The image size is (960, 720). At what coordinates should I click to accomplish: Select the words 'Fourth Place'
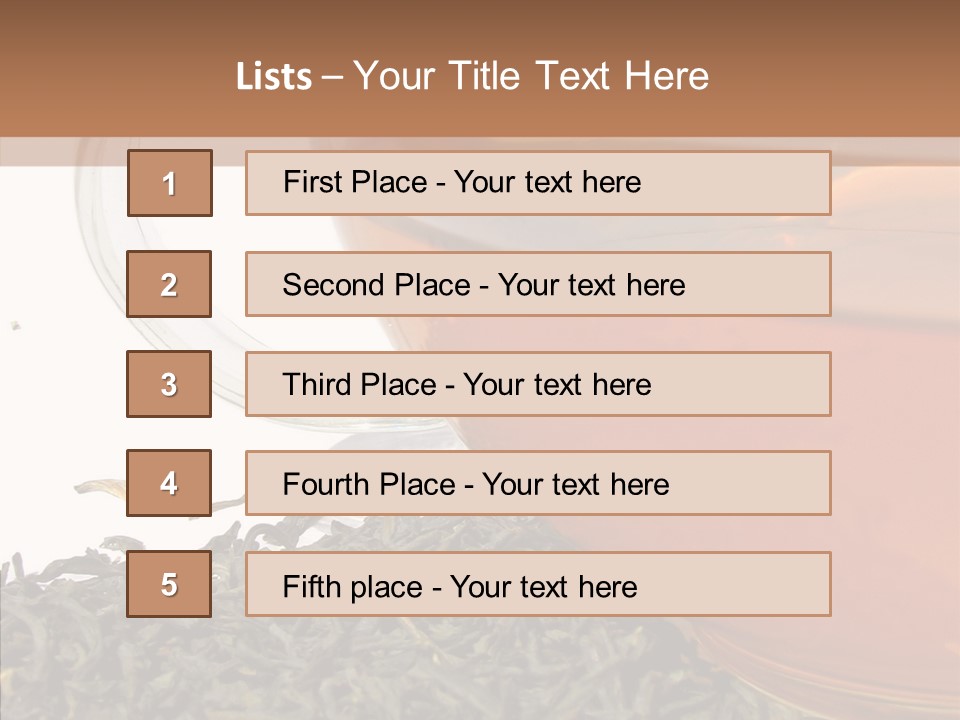pyautogui.click(x=368, y=485)
